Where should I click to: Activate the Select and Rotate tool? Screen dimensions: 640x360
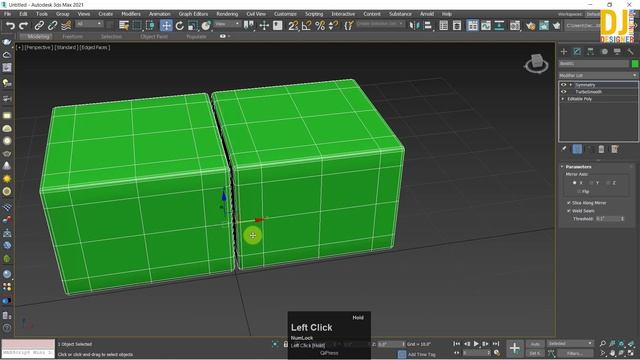click(x=180, y=26)
